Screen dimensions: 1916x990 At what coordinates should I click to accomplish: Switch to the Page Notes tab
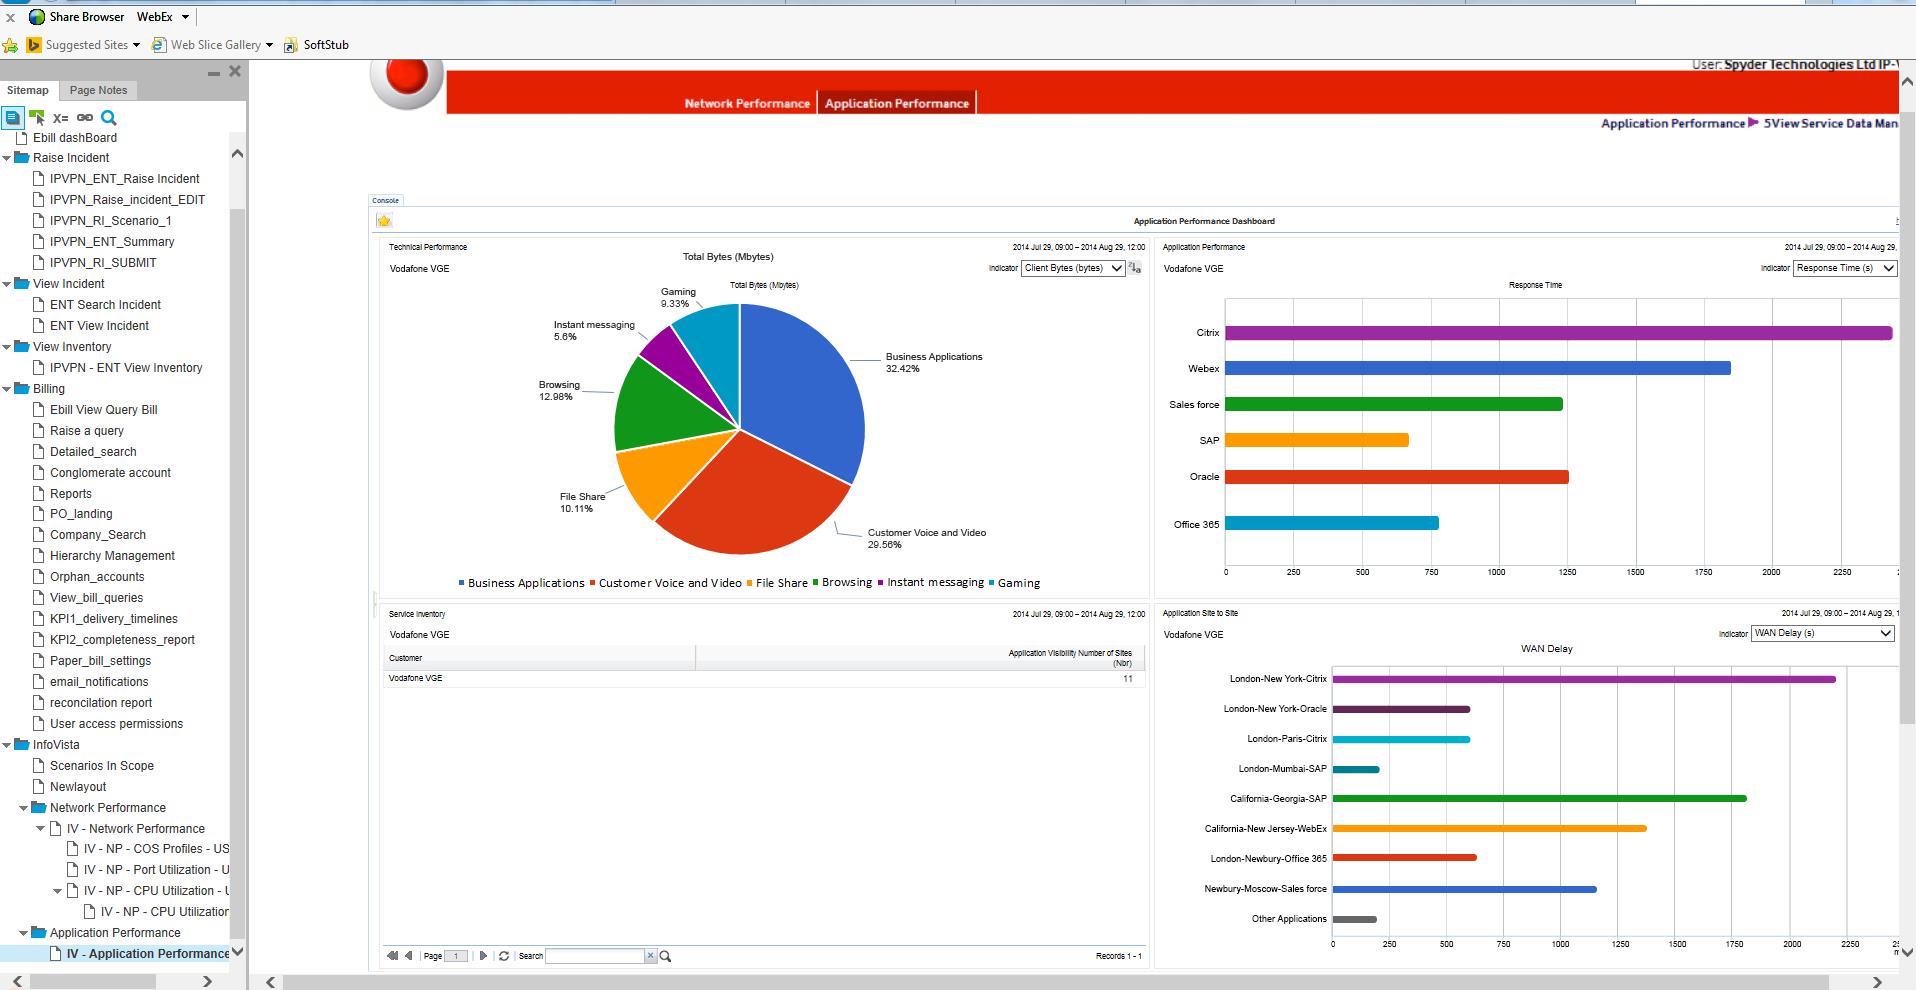[98, 90]
